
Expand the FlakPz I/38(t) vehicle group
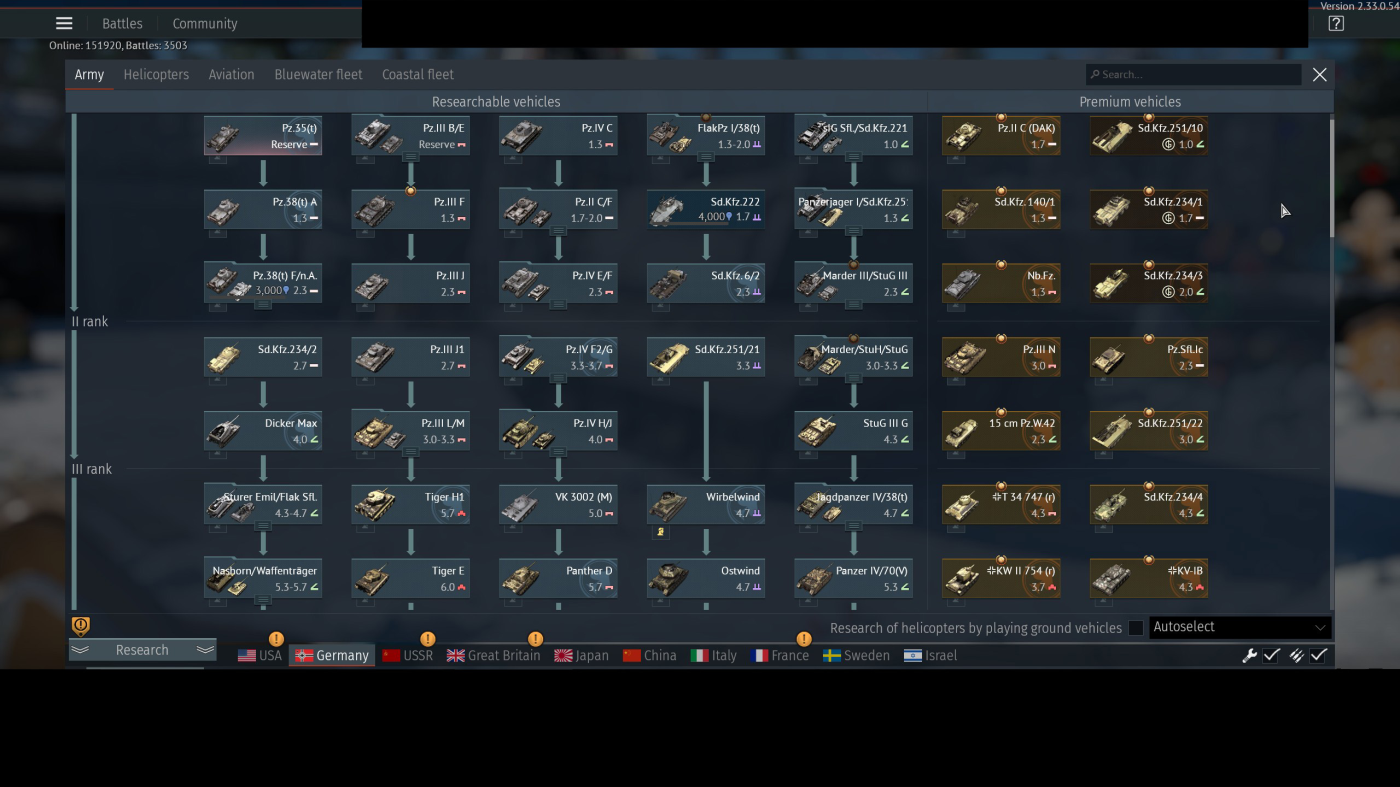(706, 157)
